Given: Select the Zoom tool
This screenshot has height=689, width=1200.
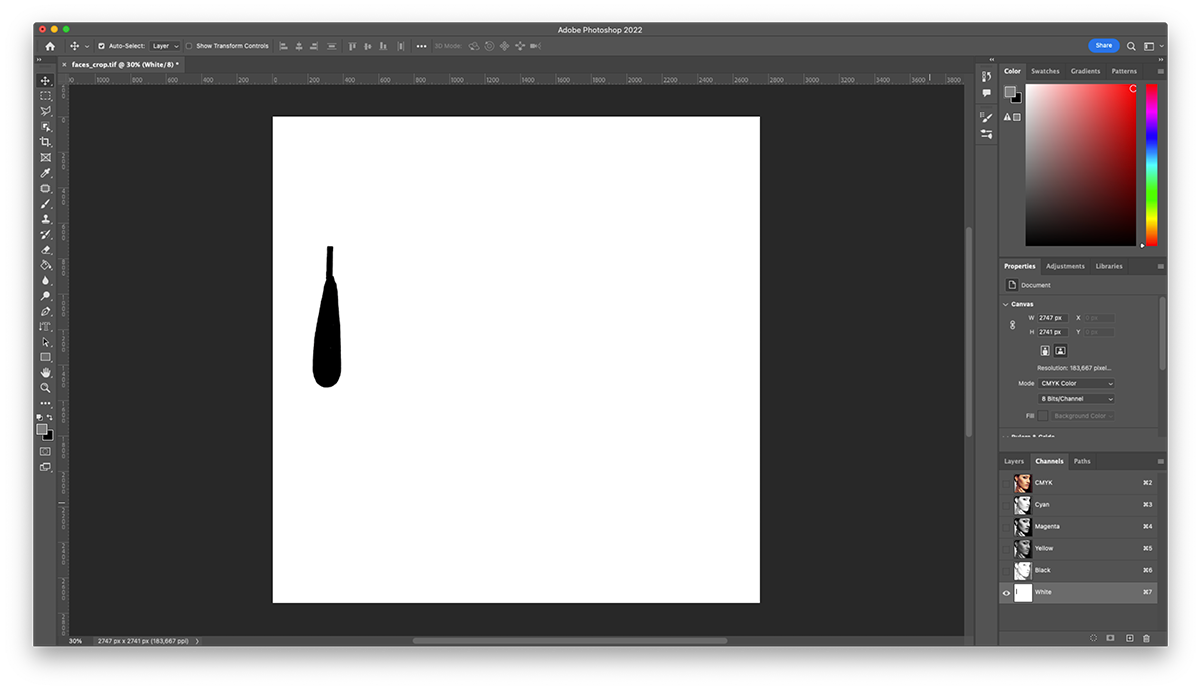Looking at the screenshot, I should (45, 388).
